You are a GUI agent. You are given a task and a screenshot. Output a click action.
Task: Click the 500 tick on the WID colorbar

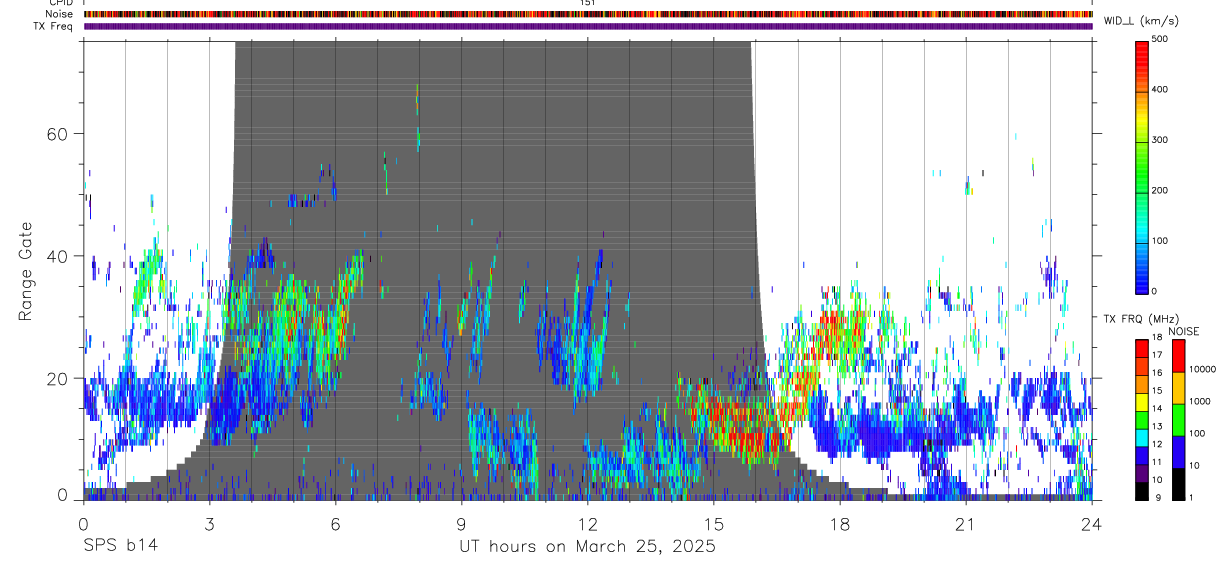tap(1160, 40)
